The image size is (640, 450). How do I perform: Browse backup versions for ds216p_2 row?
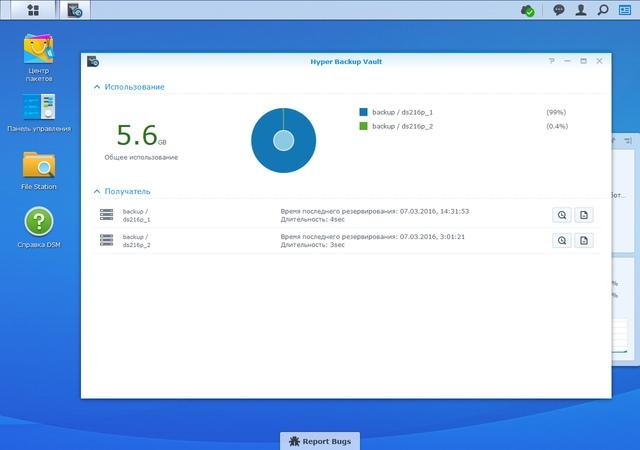tap(562, 241)
